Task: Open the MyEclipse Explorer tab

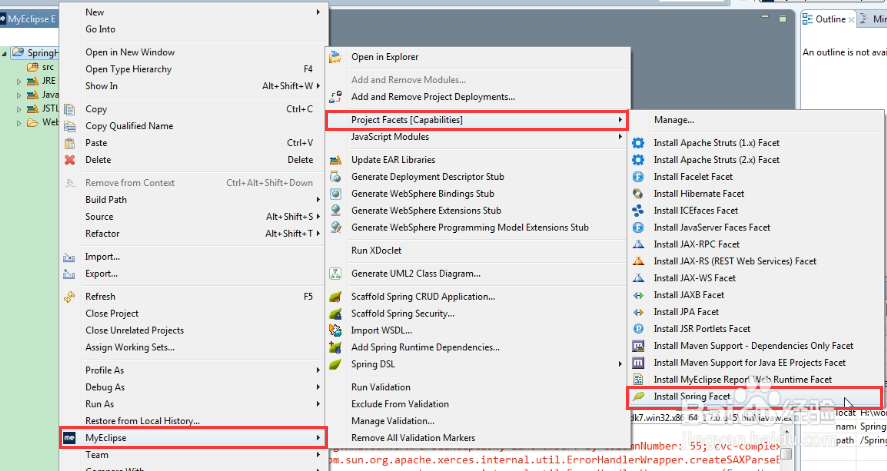Action: coord(28,19)
